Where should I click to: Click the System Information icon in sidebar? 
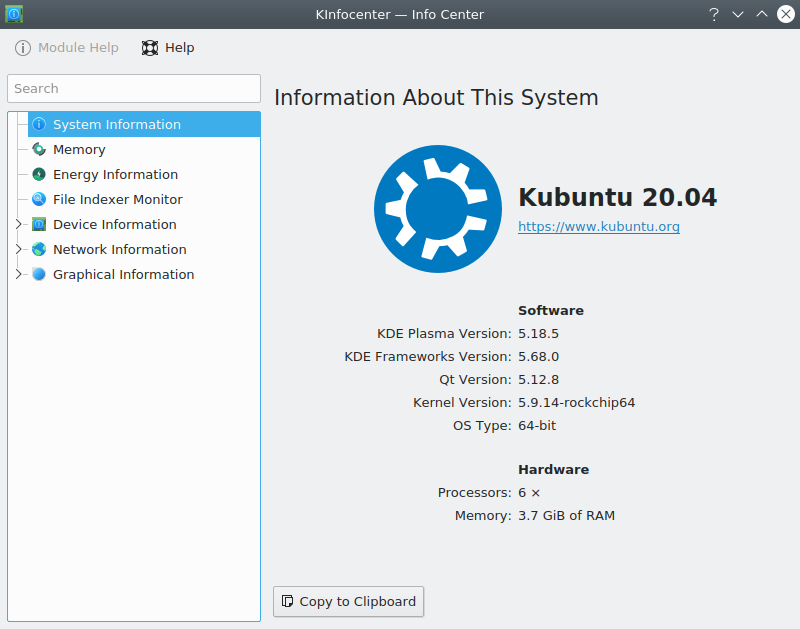39,125
